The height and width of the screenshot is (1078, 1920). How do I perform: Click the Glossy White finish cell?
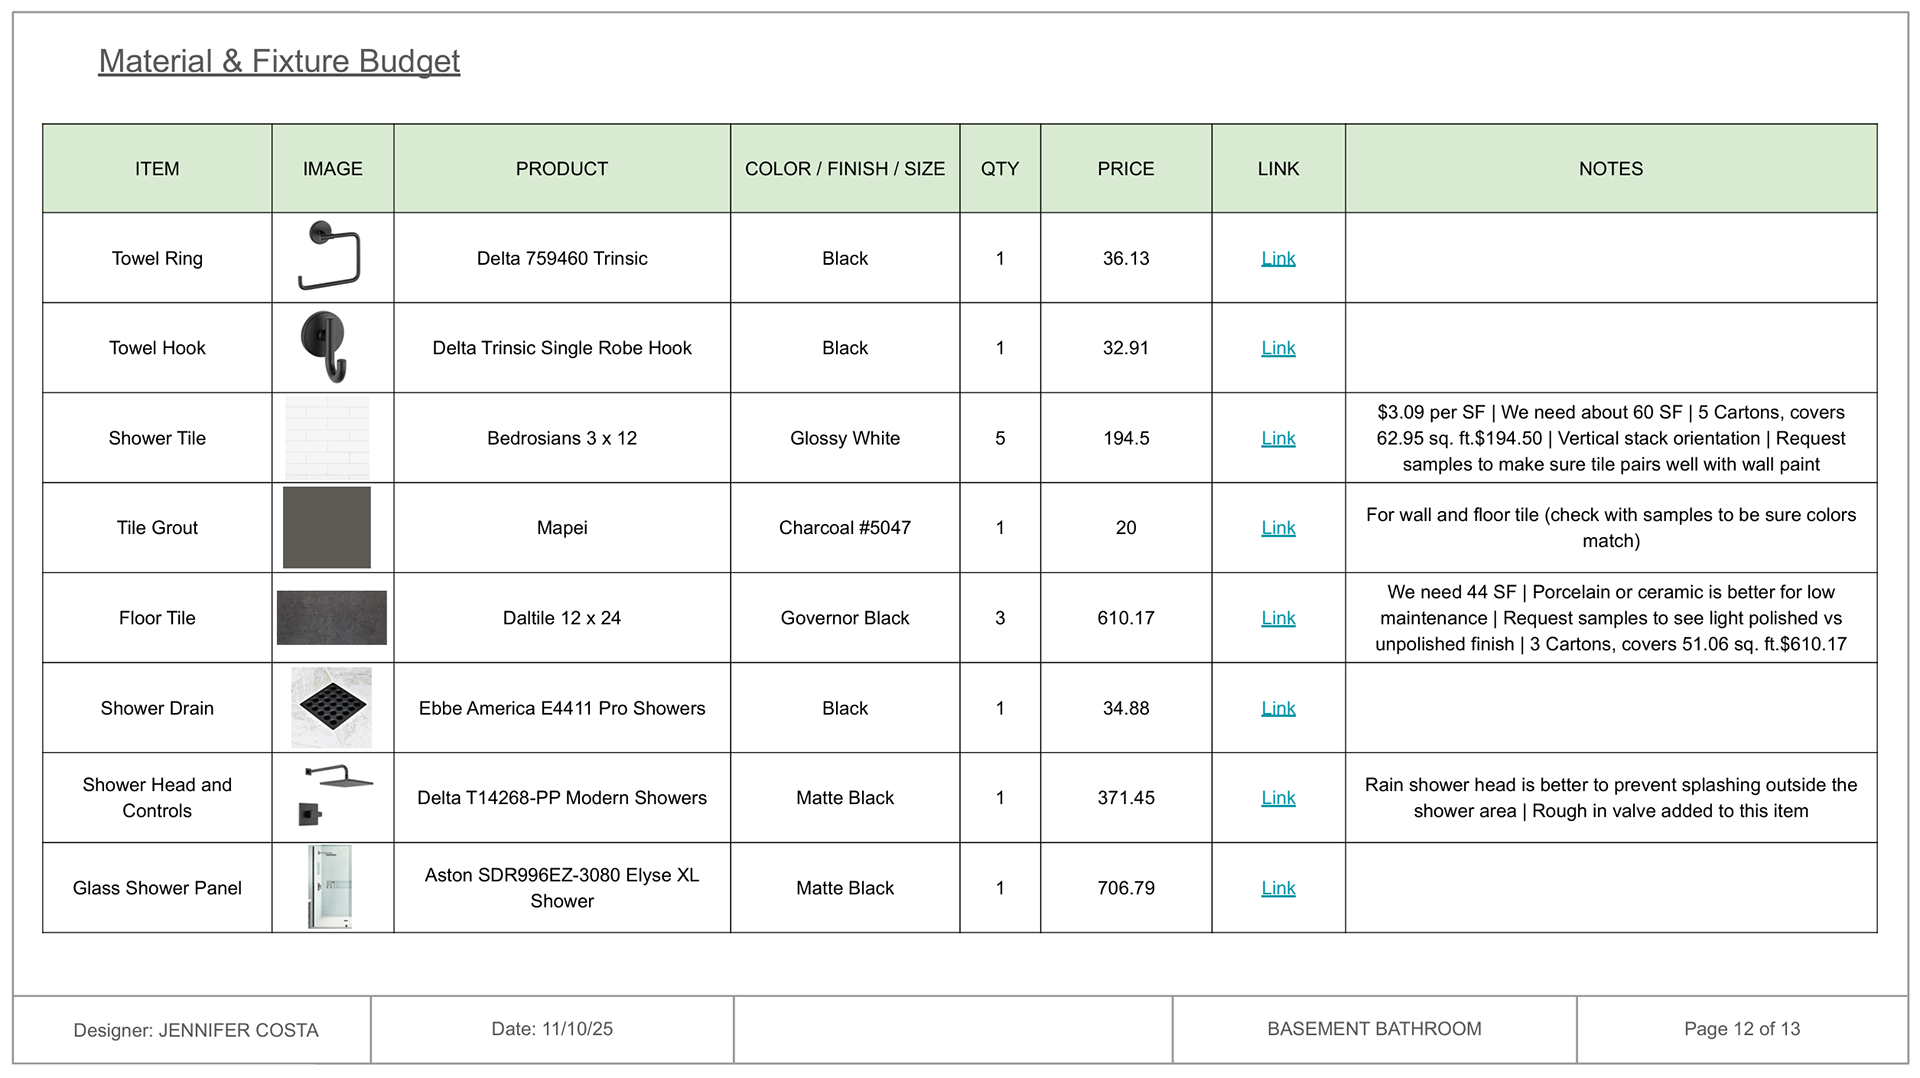(x=845, y=438)
